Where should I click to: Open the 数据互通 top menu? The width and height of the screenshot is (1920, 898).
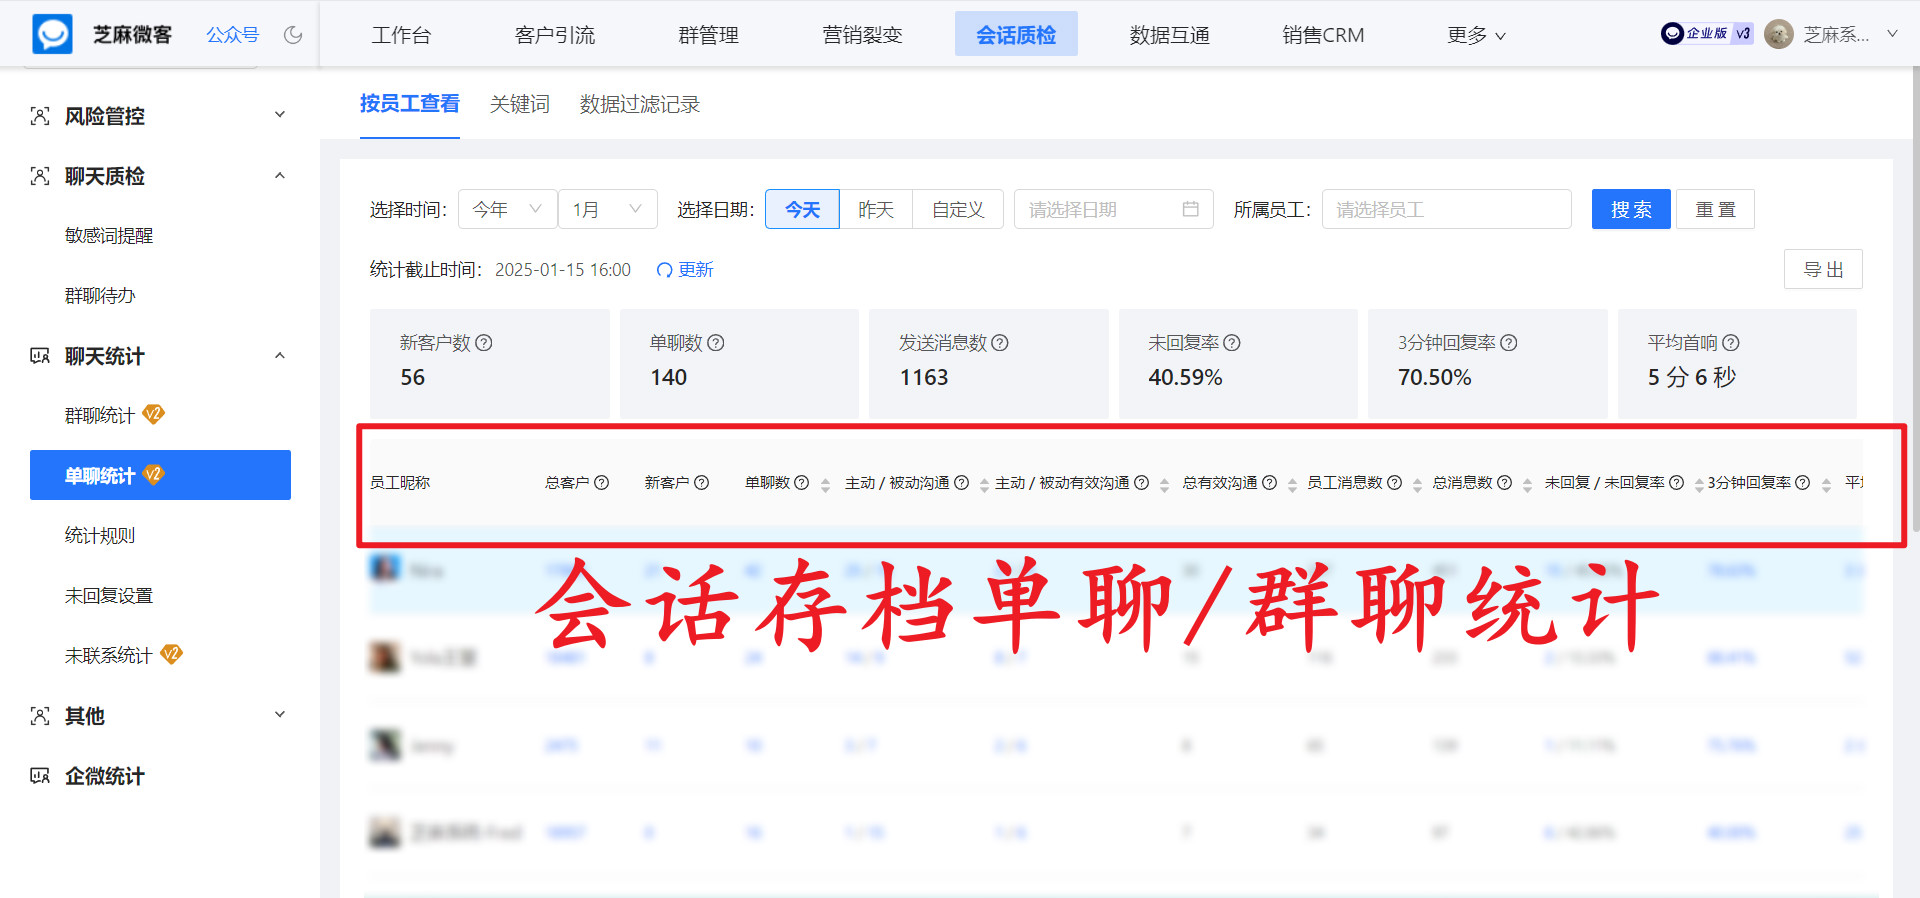(1170, 35)
